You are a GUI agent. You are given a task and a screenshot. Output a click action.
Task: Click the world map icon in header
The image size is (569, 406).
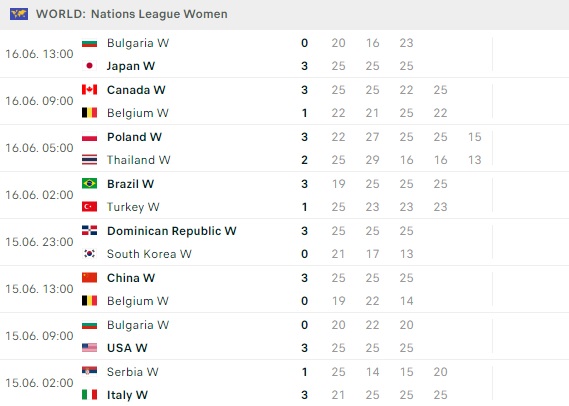point(19,14)
